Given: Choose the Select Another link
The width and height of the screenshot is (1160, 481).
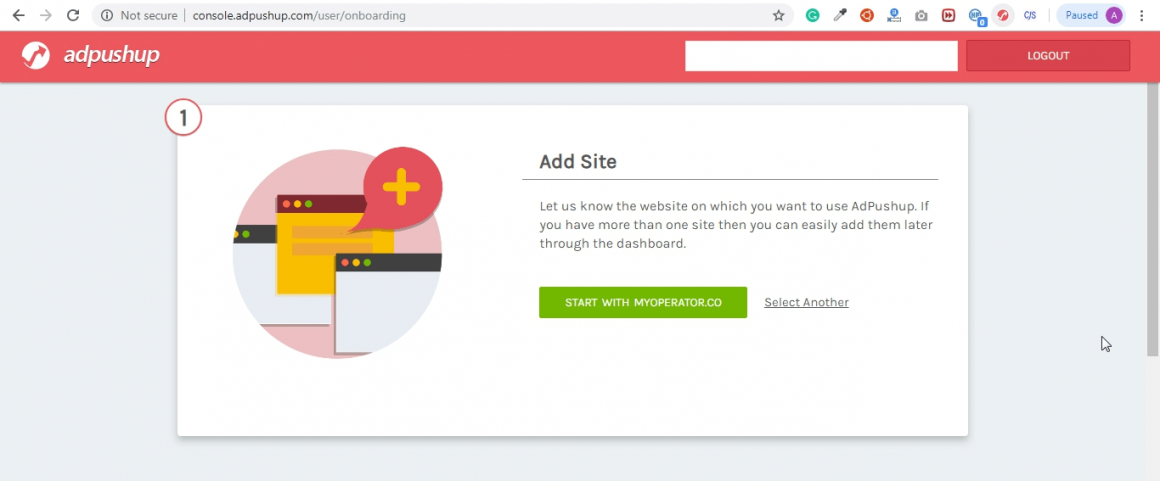Looking at the screenshot, I should pyautogui.click(x=806, y=302).
